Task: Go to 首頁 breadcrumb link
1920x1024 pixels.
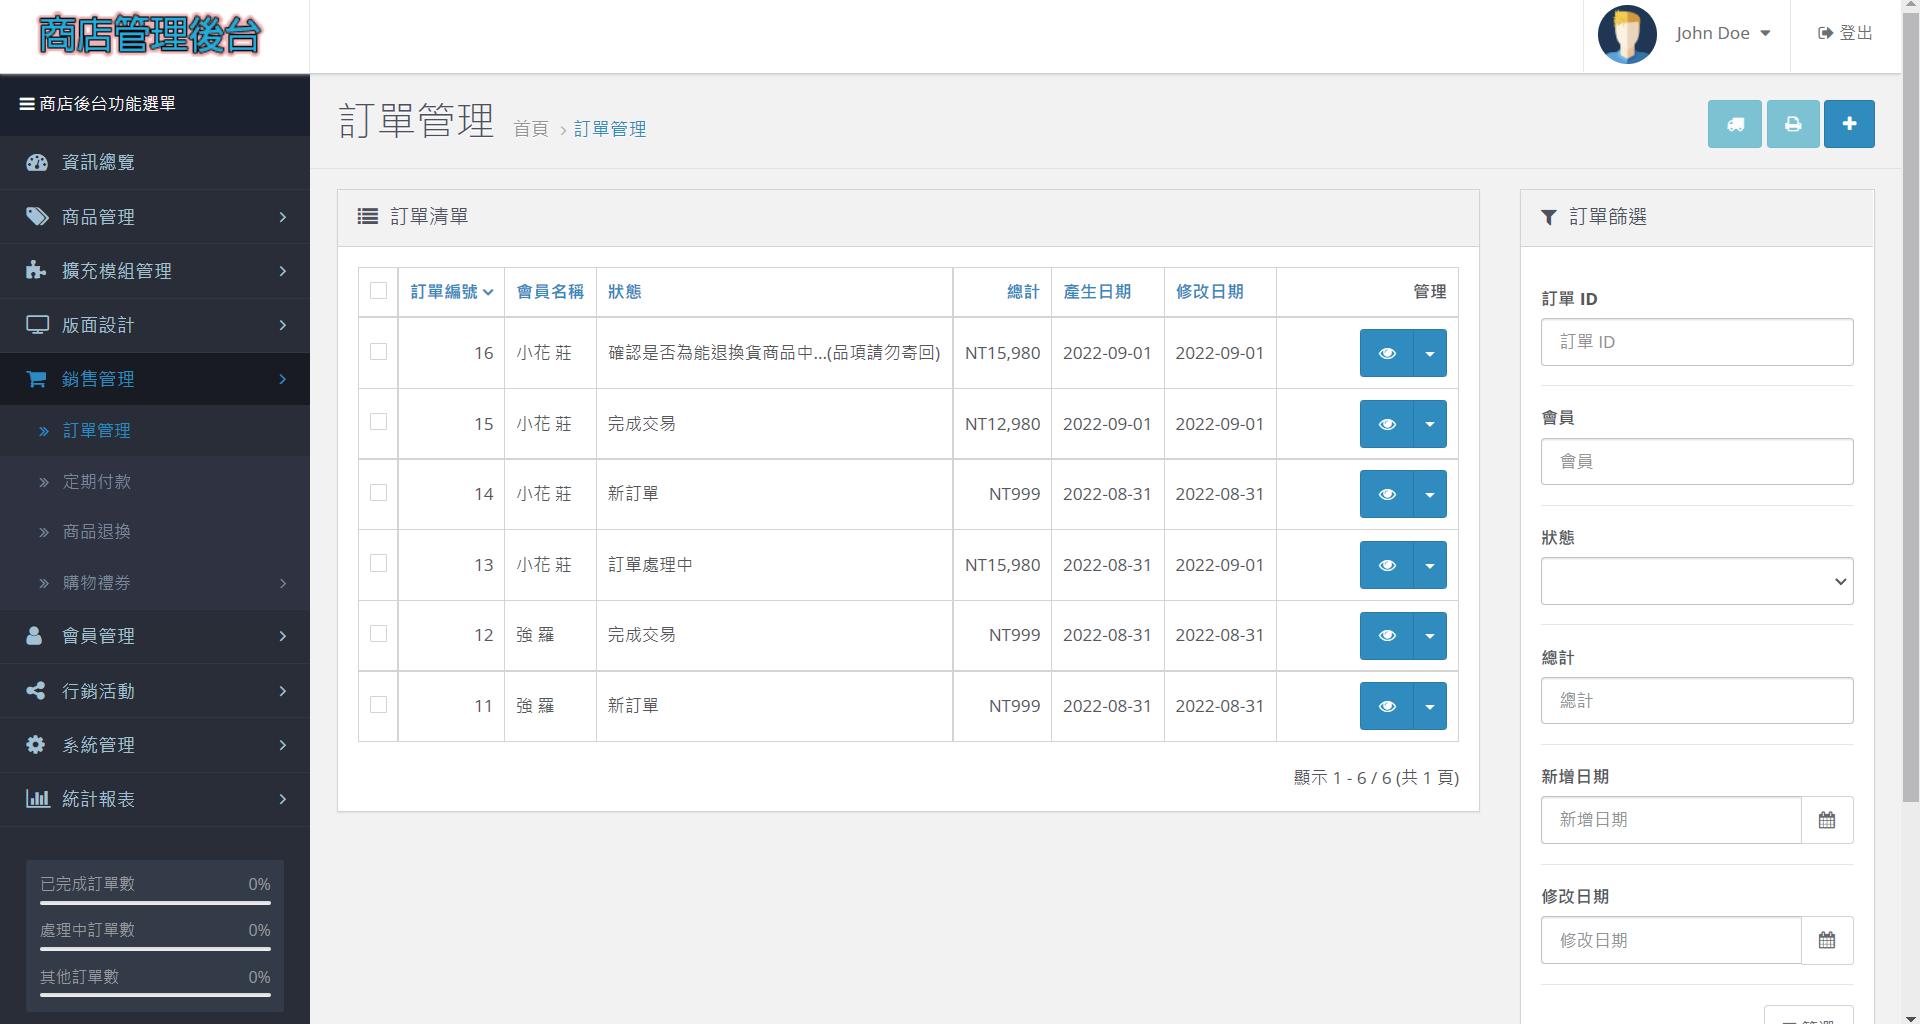Action: [x=531, y=129]
